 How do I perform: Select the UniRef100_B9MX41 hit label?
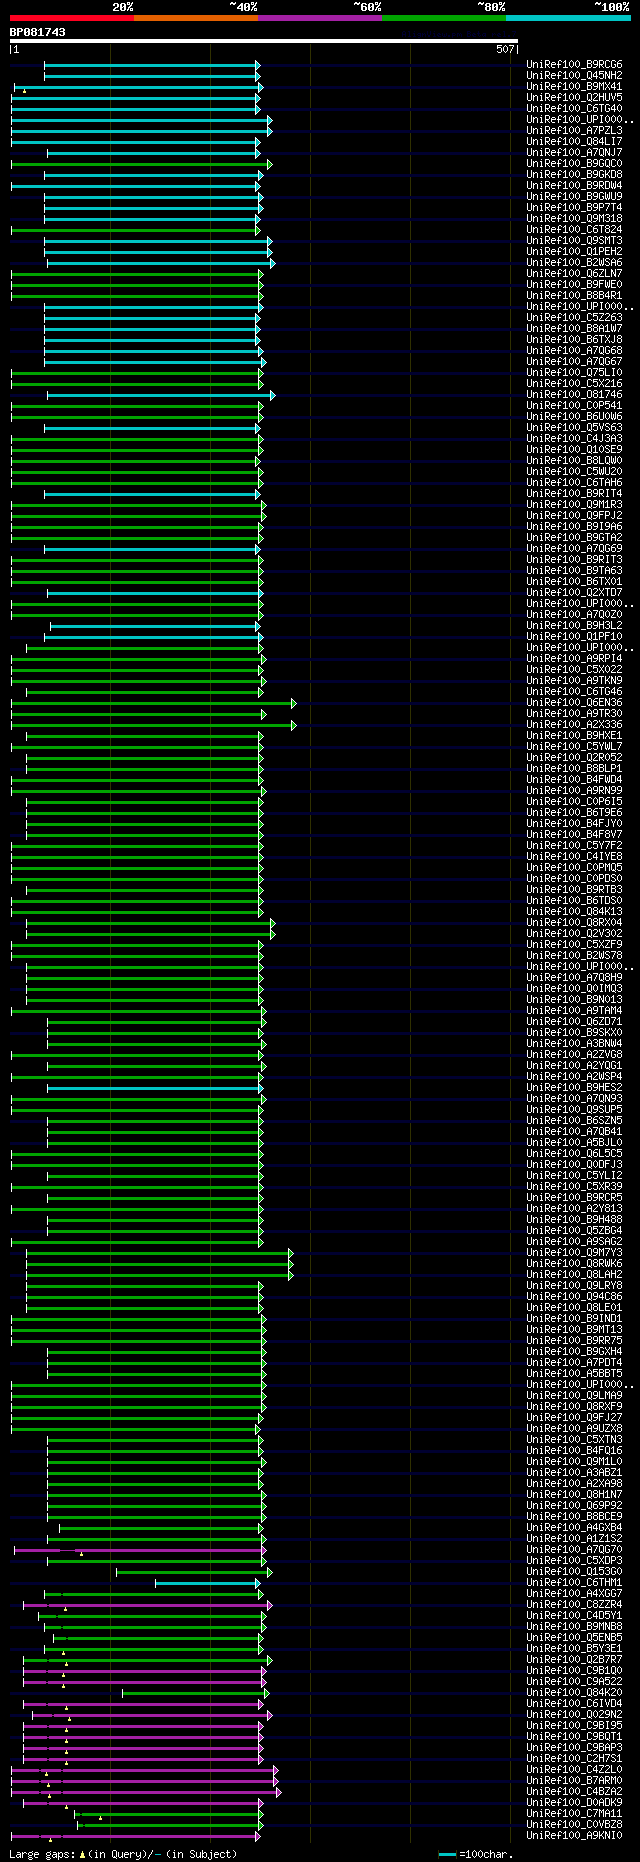[x=574, y=86]
